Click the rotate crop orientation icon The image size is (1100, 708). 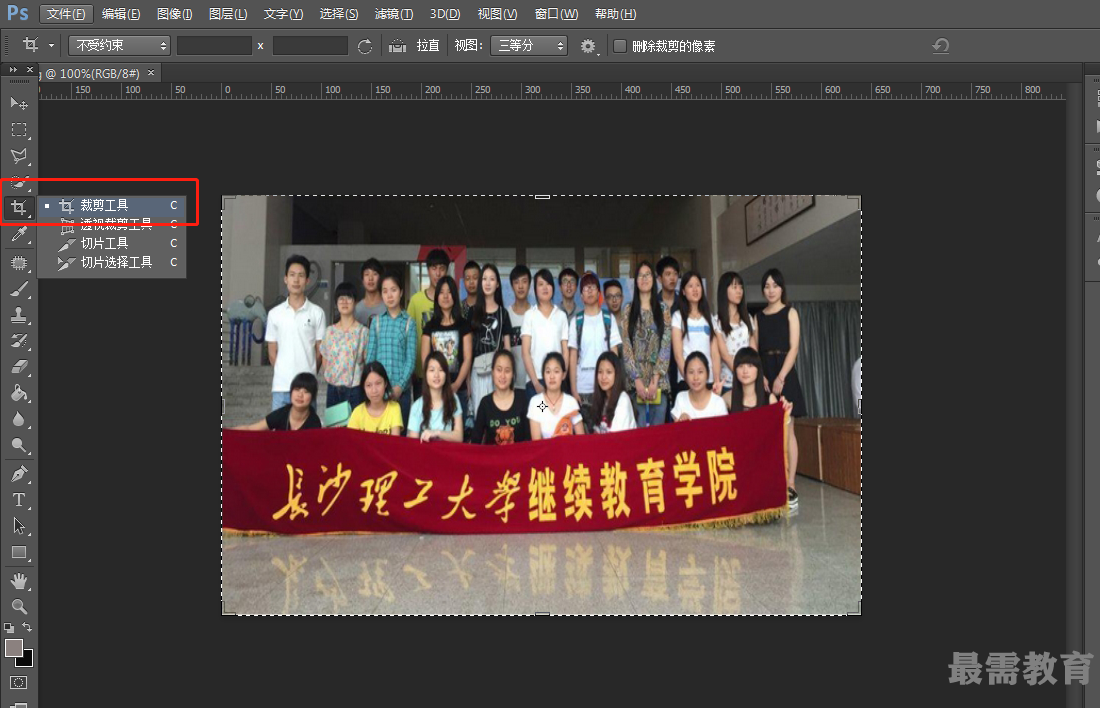365,46
